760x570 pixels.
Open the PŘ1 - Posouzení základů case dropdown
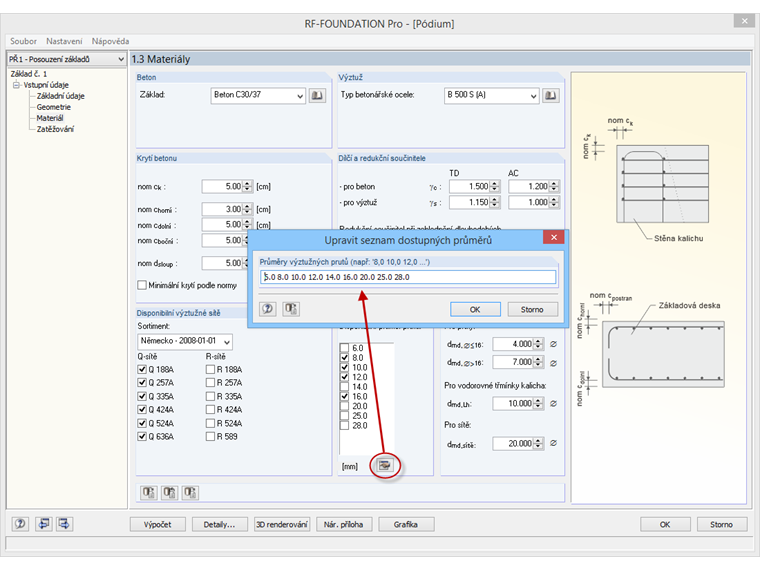coord(121,59)
